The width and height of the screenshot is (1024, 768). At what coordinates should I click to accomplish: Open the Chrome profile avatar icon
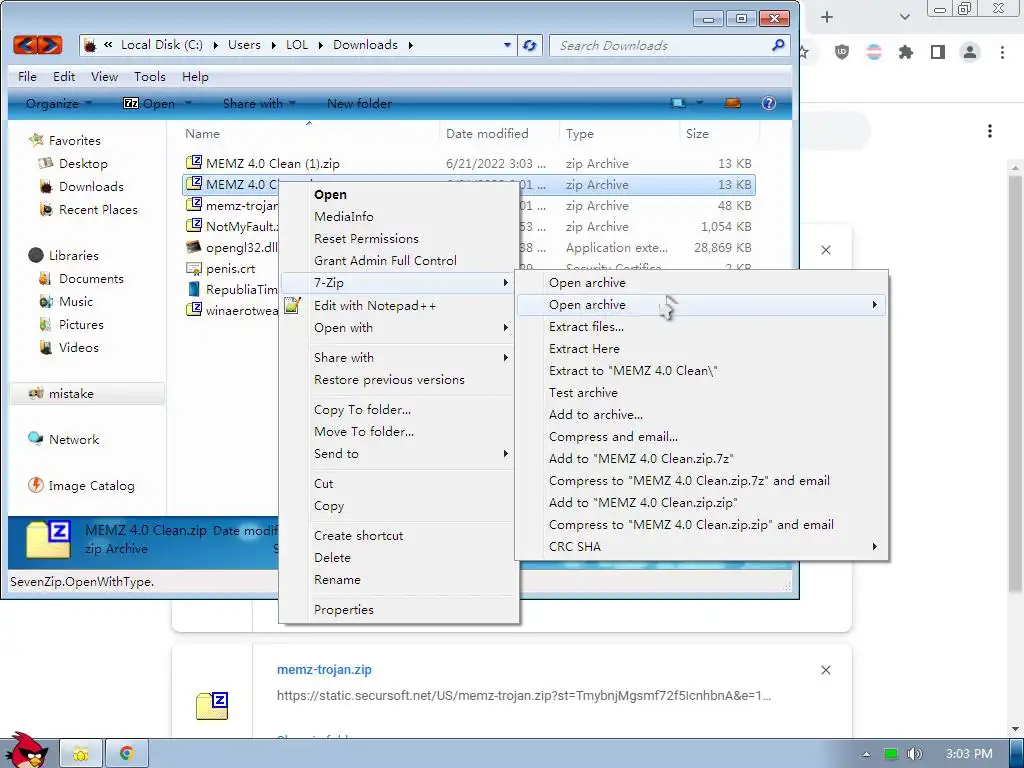click(970, 52)
